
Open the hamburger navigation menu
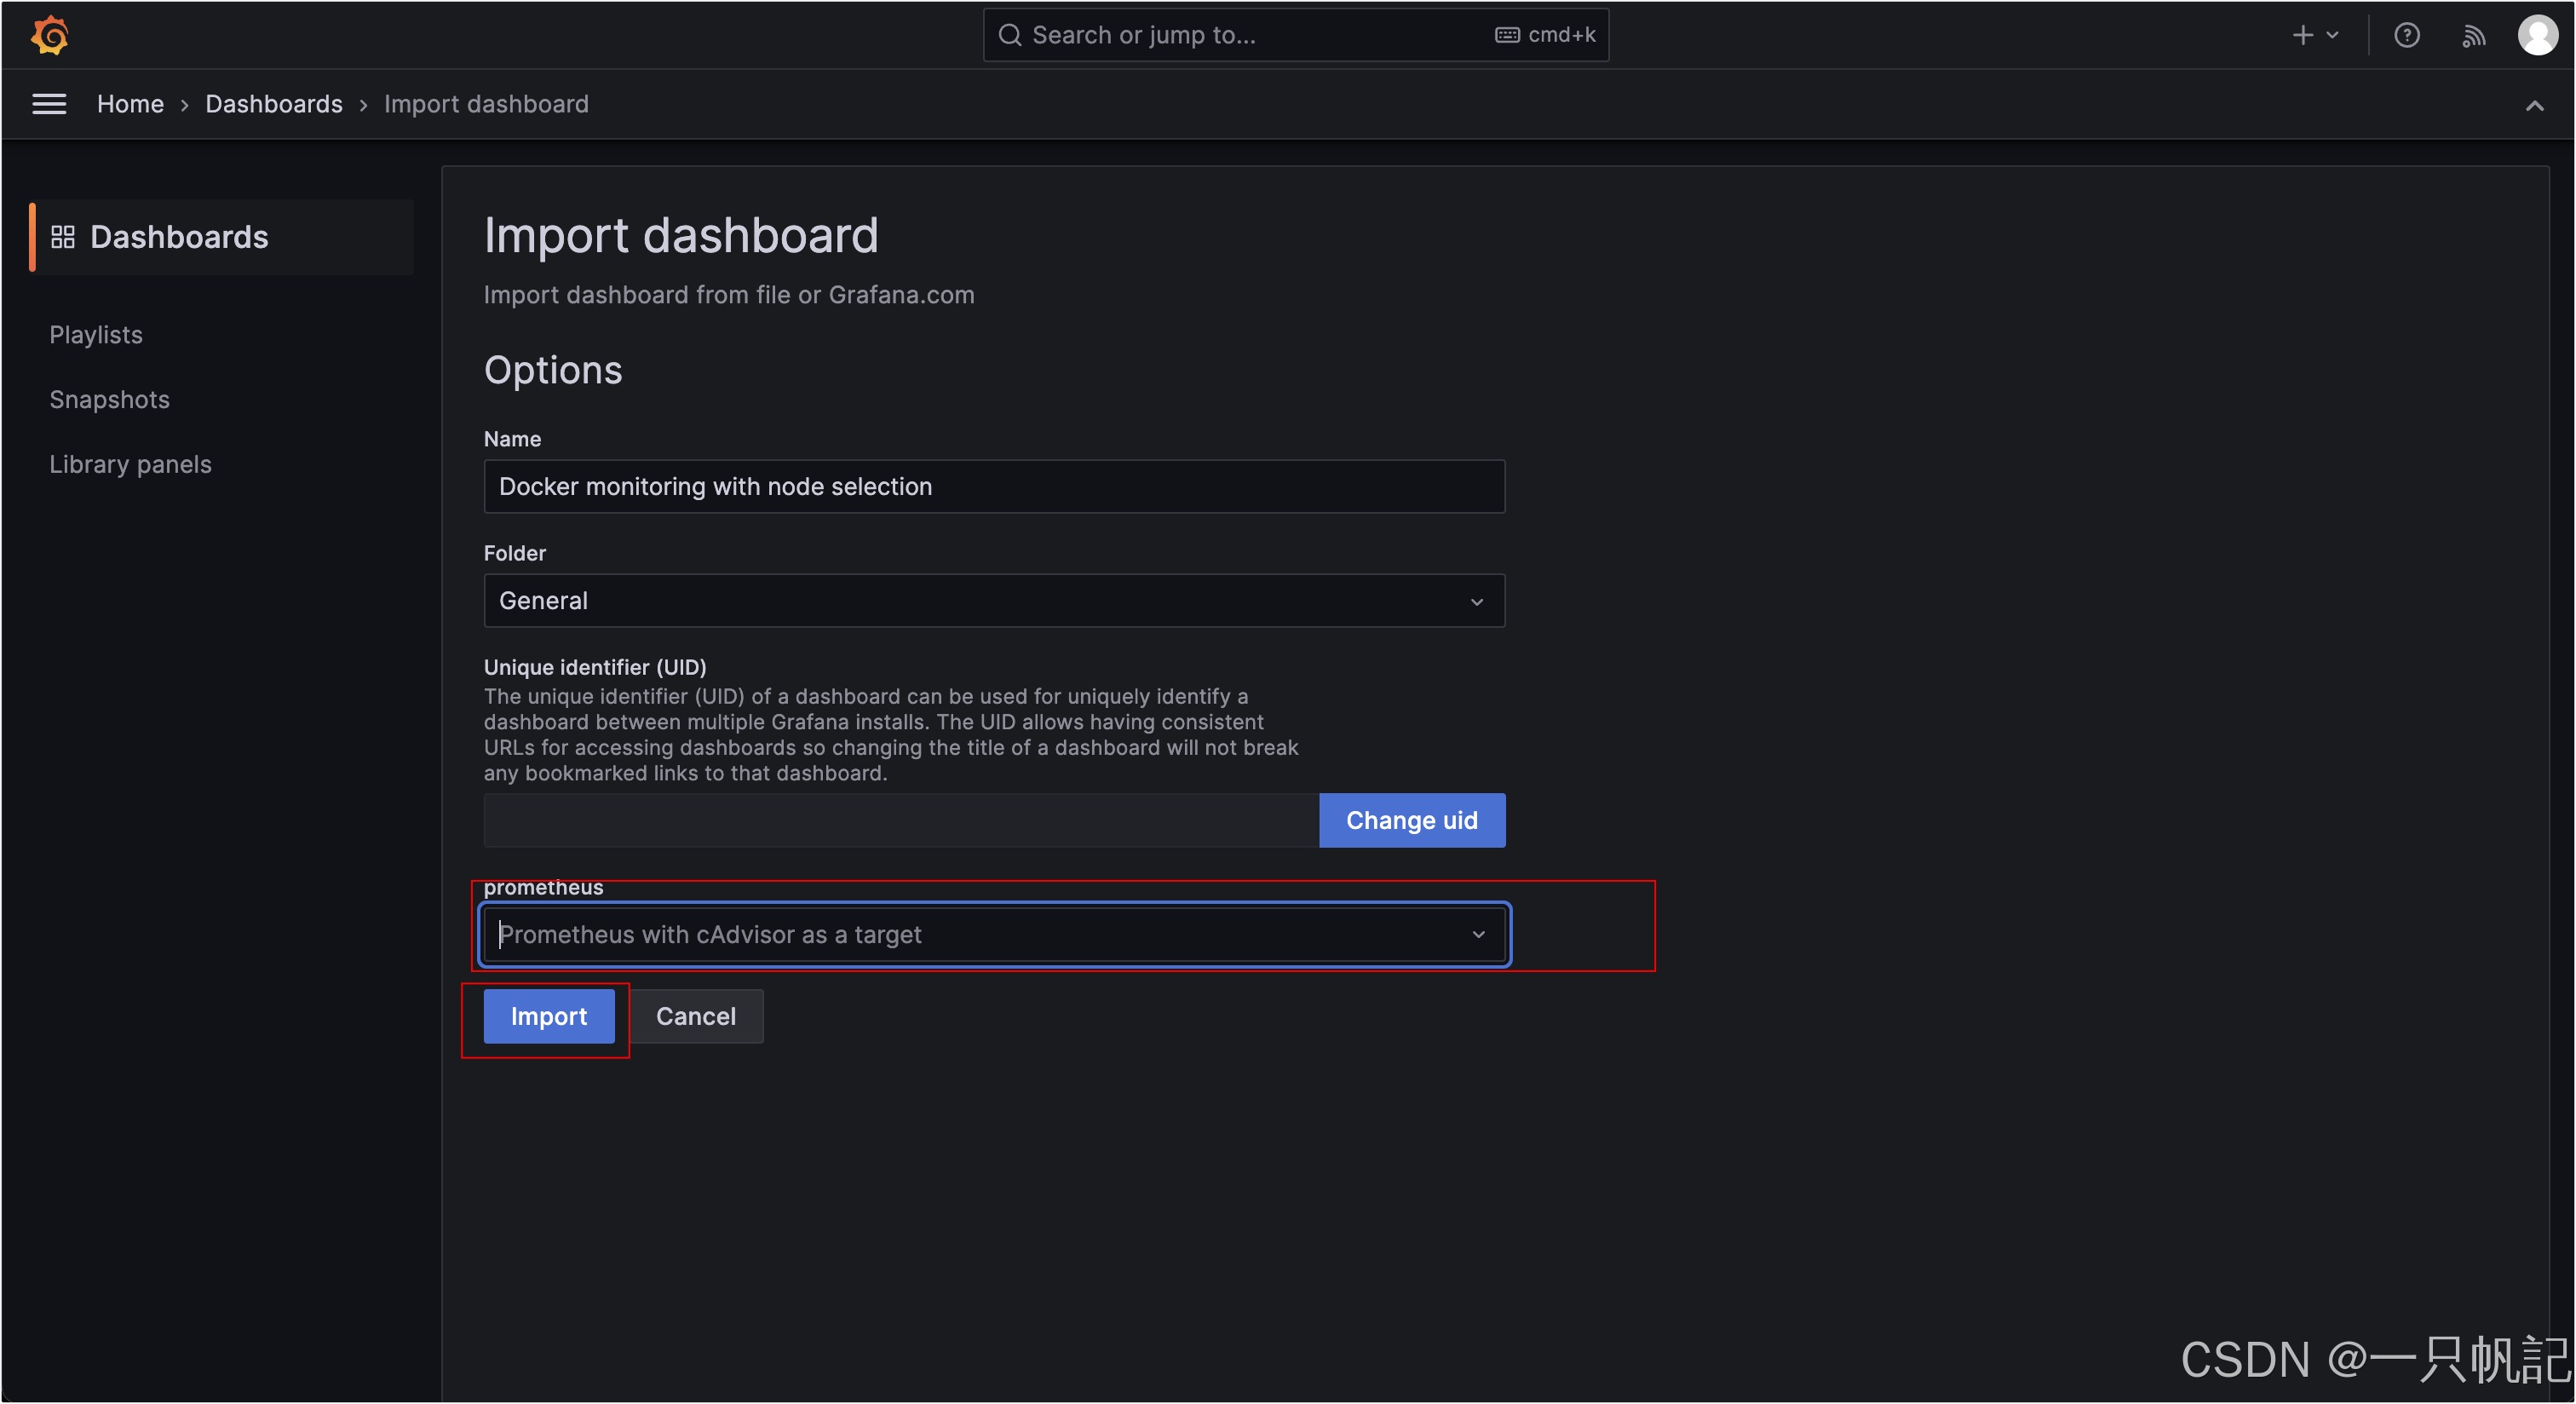click(49, 104)
